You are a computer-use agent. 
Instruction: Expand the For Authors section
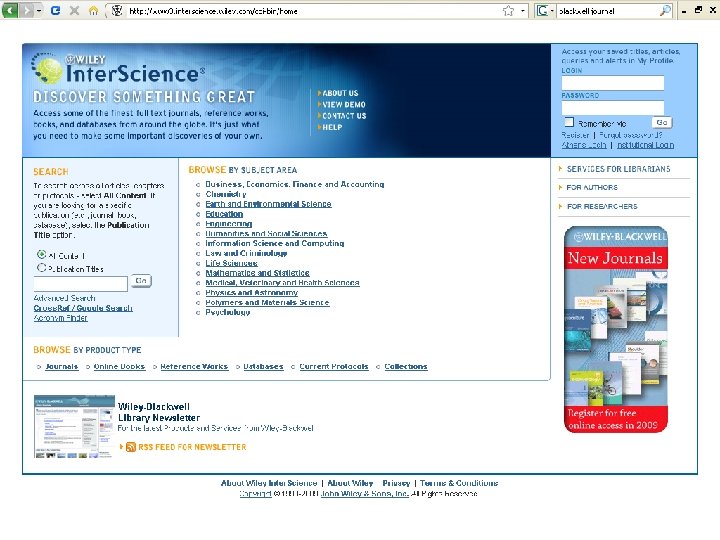[x=591, y=187]
